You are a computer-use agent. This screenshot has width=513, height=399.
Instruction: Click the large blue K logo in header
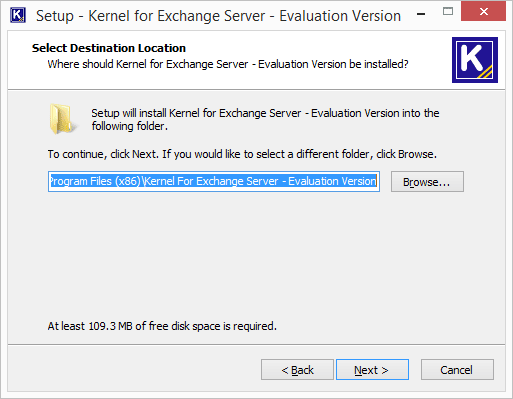click(x=475, y=60)
